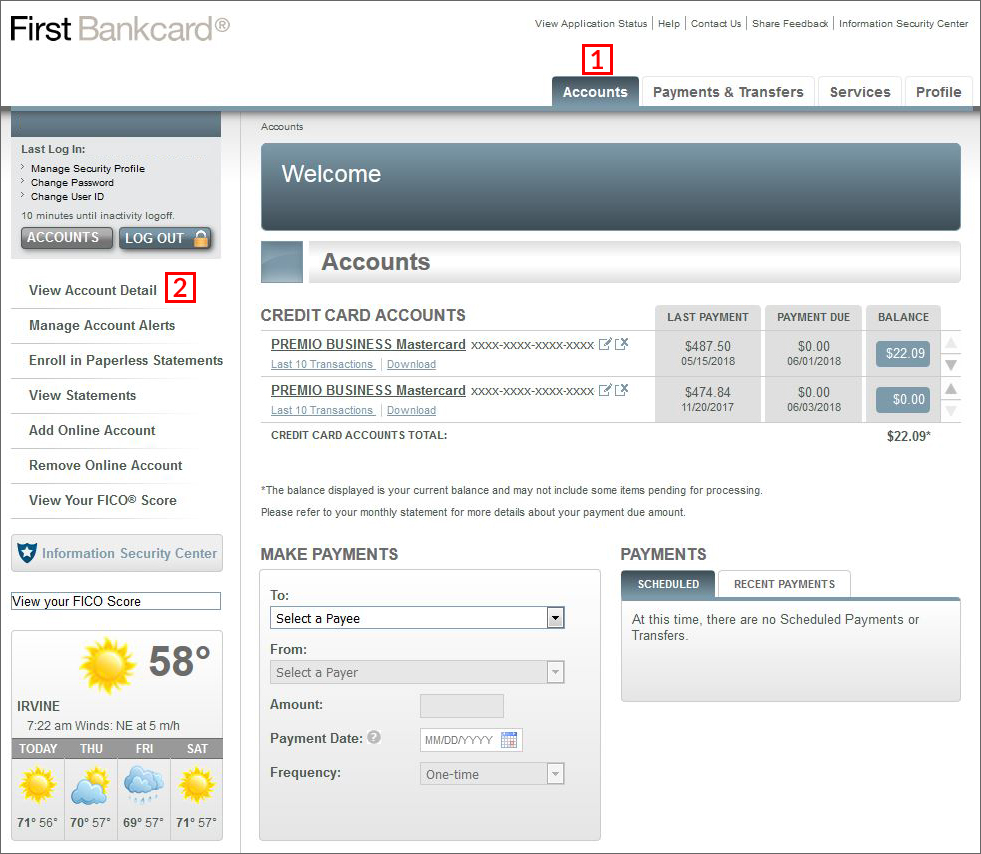Image resolution: width=981 pixels, height=854 pixels.
Task: Click the greyed-out up arrow beside the $22.09 balance
Action: 951,342
